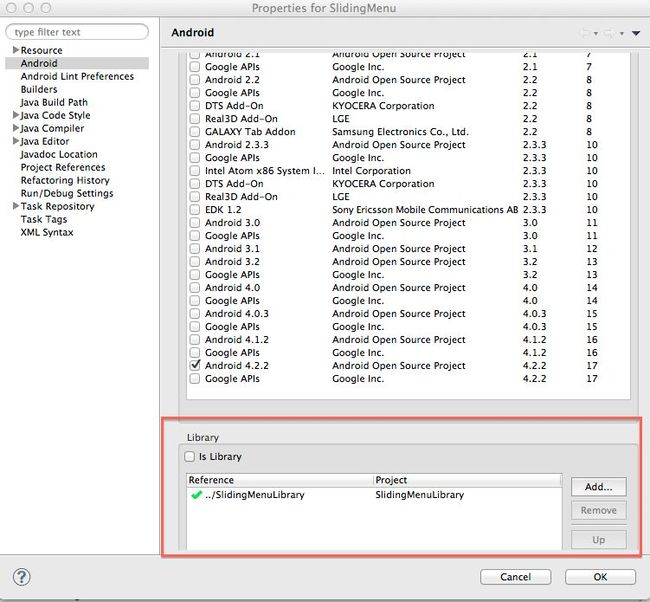
Task: Check the Android 2.3.3 target checkbox
Action: click(x=194, y=145)
